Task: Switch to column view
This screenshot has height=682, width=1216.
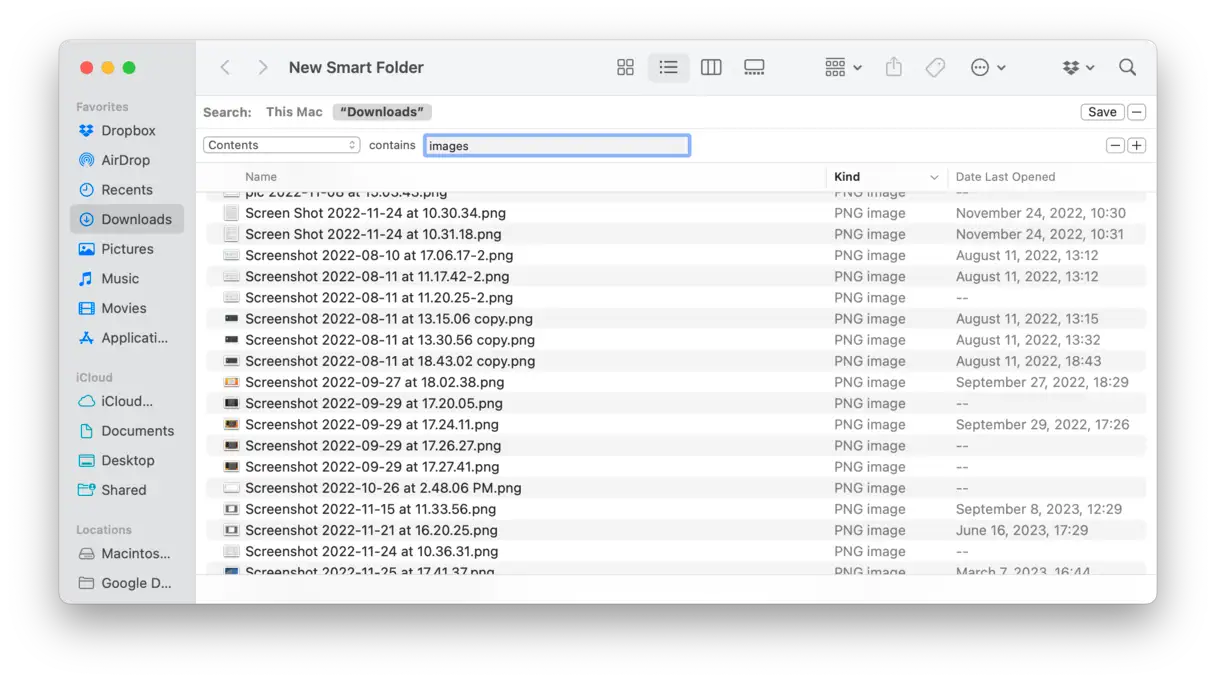Action: [711, 67]
